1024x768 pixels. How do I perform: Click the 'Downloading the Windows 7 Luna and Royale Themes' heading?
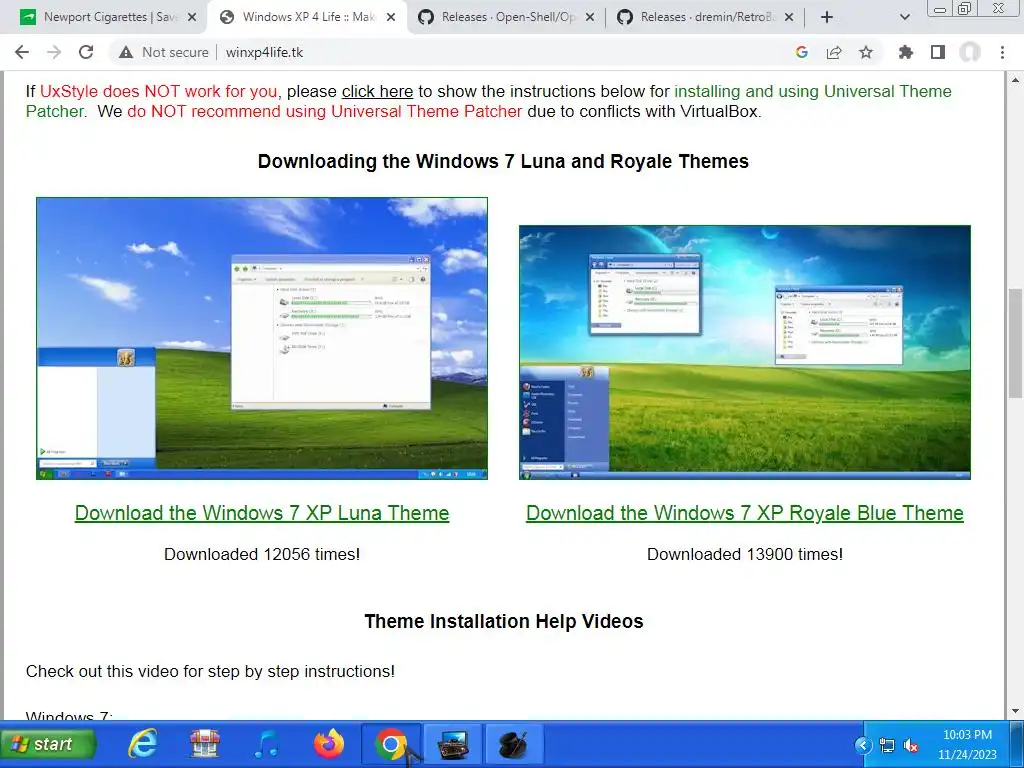504,161
